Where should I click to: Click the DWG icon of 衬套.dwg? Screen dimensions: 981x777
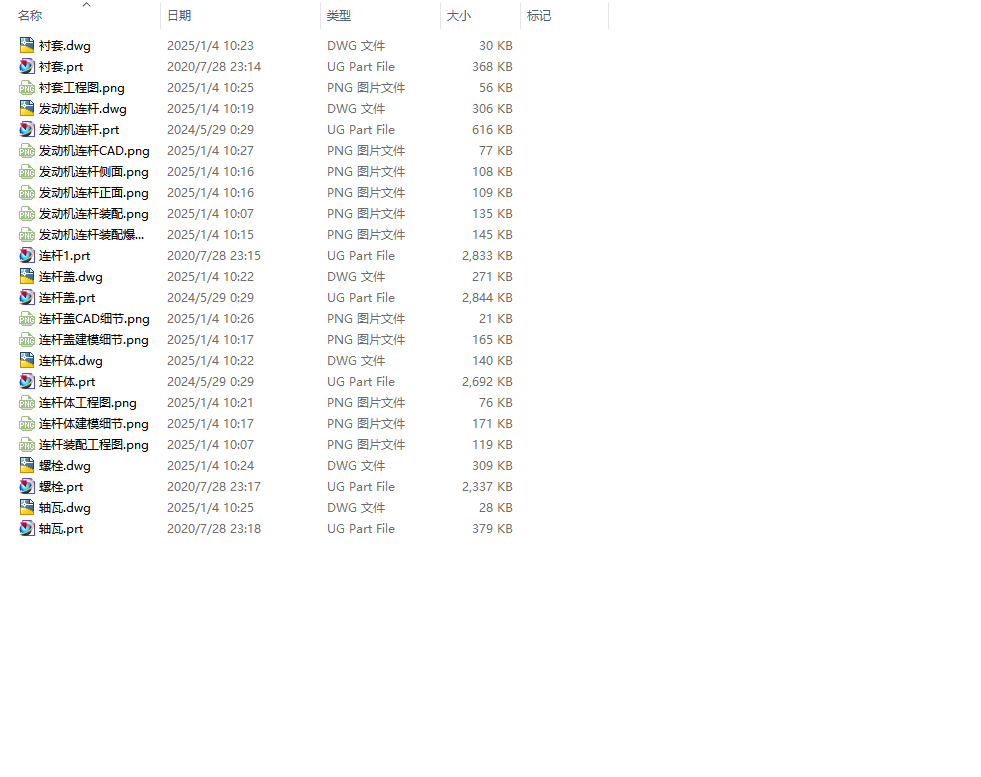pyautogui.click(x=26, y=45)
